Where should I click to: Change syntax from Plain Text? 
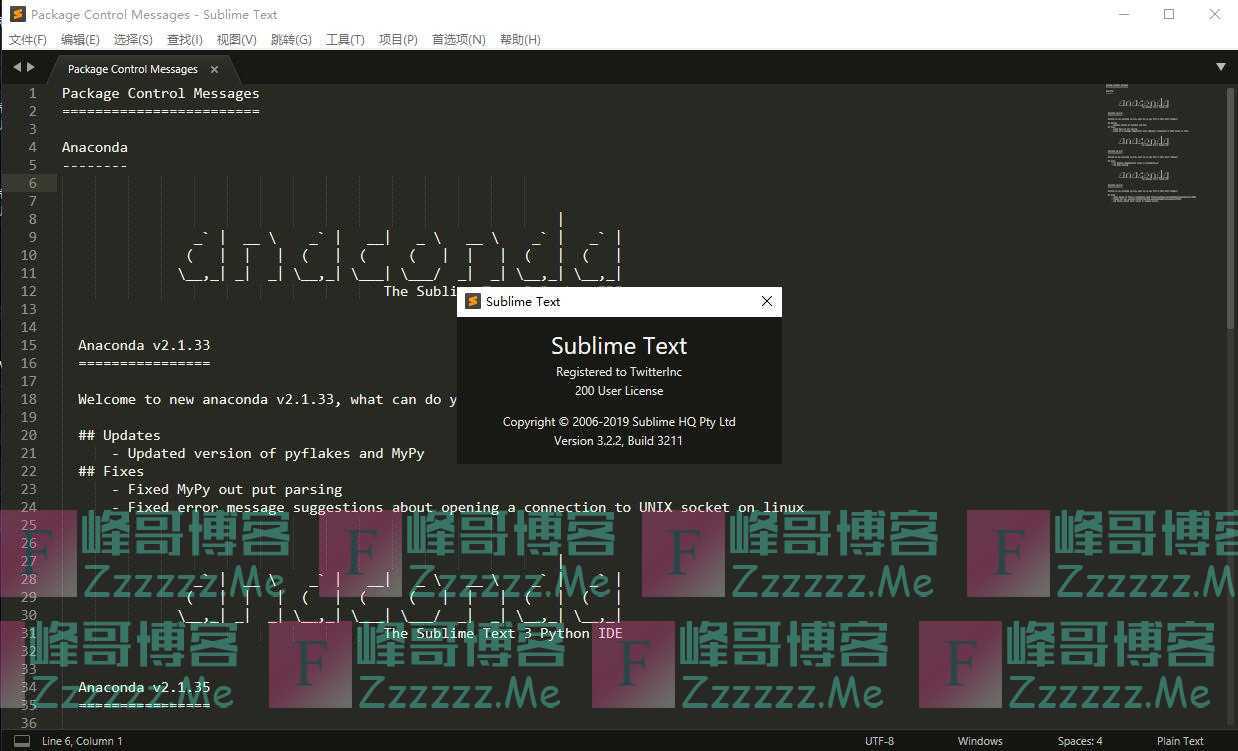click(x=1180, y=741)
